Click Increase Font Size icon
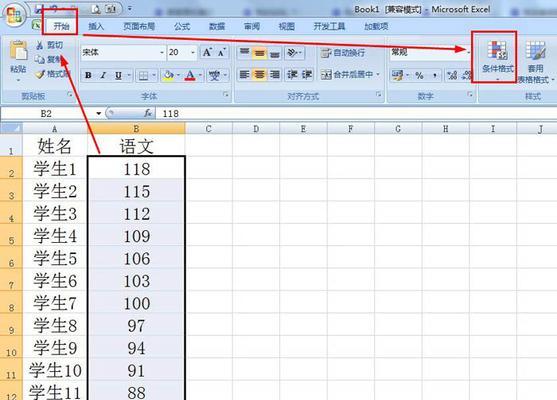 point(207,53)
